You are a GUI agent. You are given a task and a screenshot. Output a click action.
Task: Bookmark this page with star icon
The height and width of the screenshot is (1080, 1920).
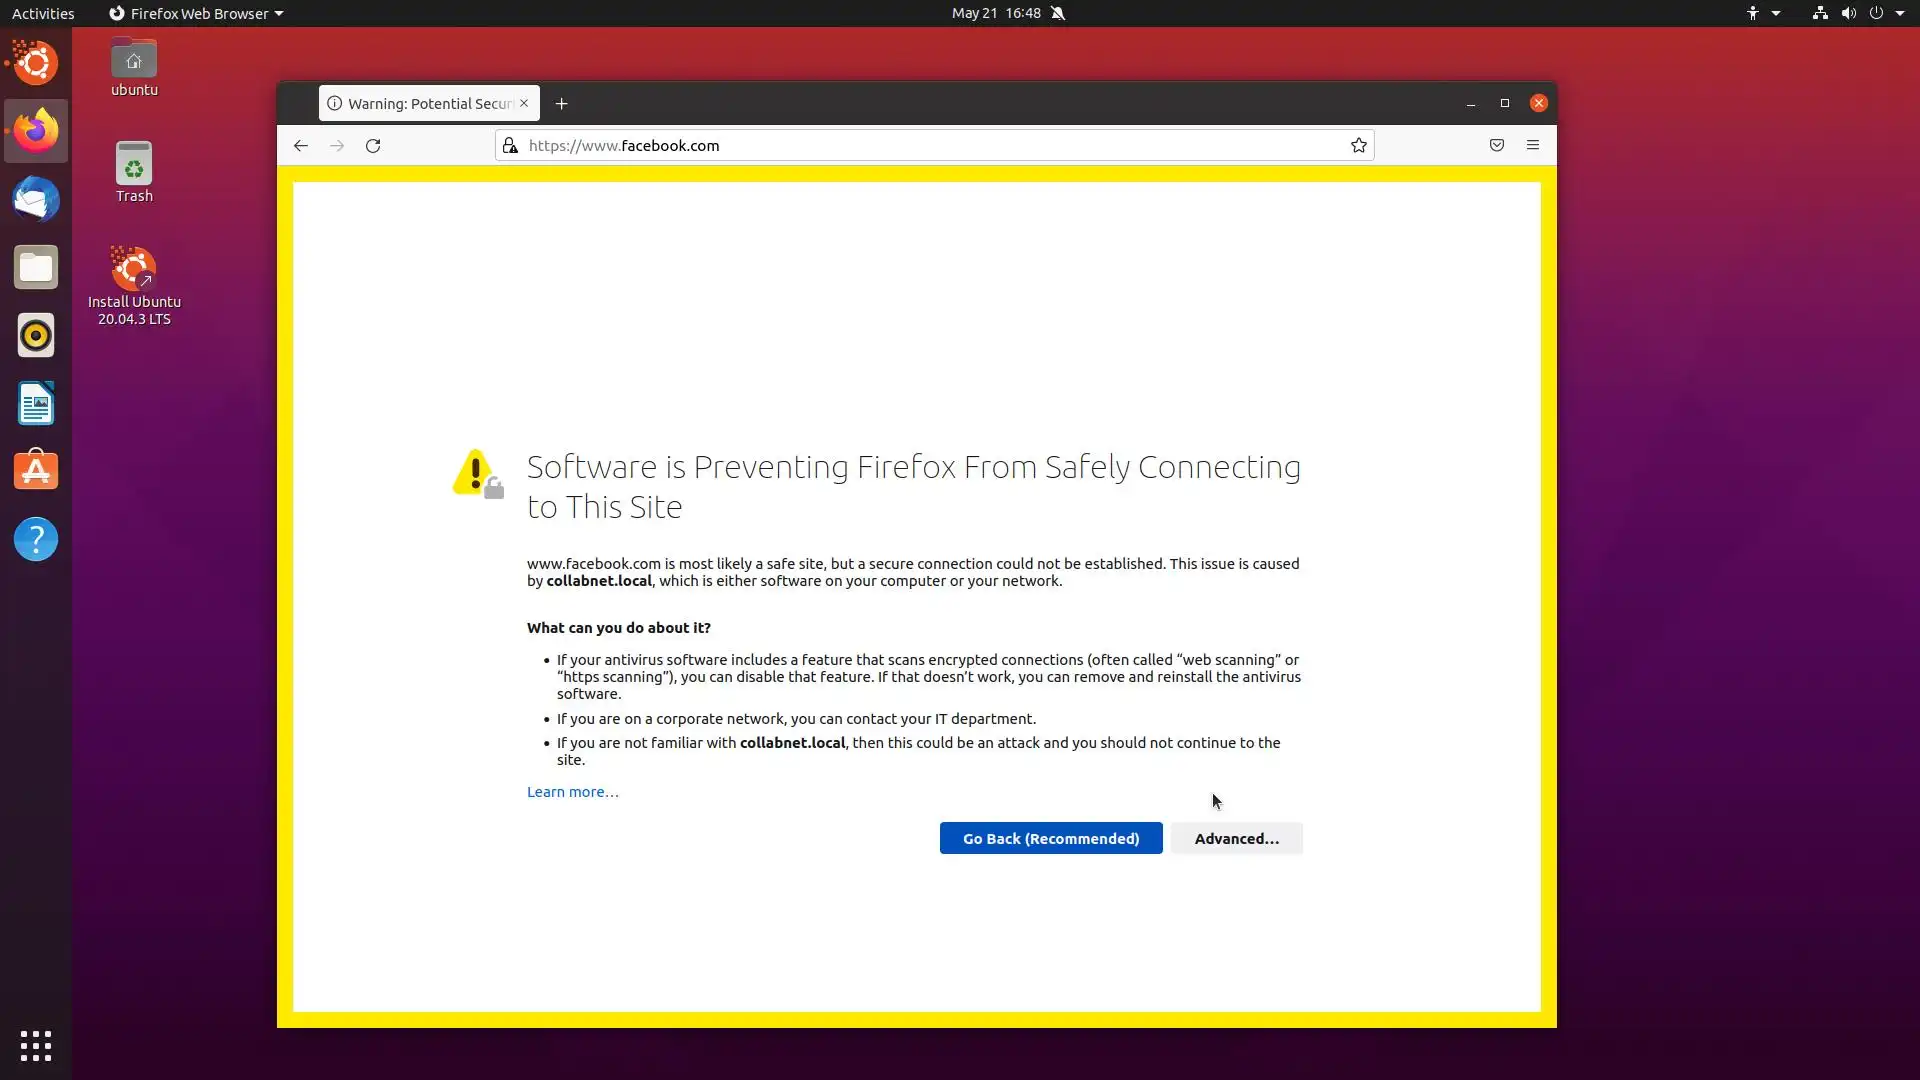(1358, 146)
